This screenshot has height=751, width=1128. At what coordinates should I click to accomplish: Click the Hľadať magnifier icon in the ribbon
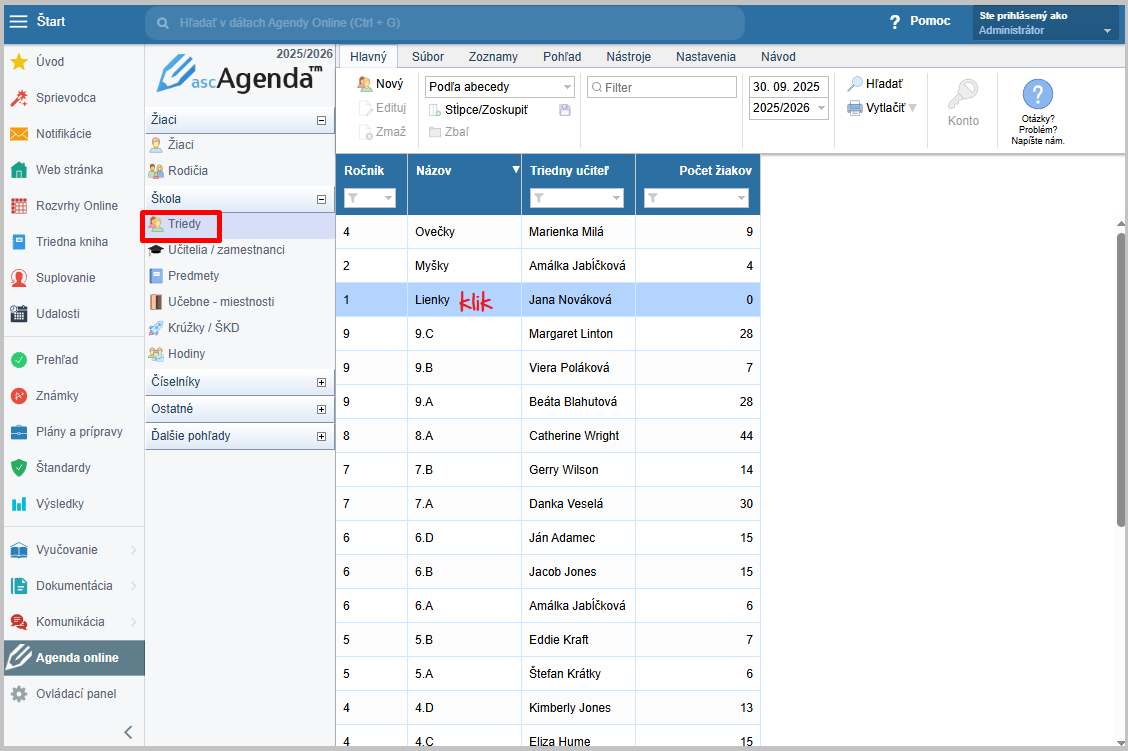click(x=854, y=85)
